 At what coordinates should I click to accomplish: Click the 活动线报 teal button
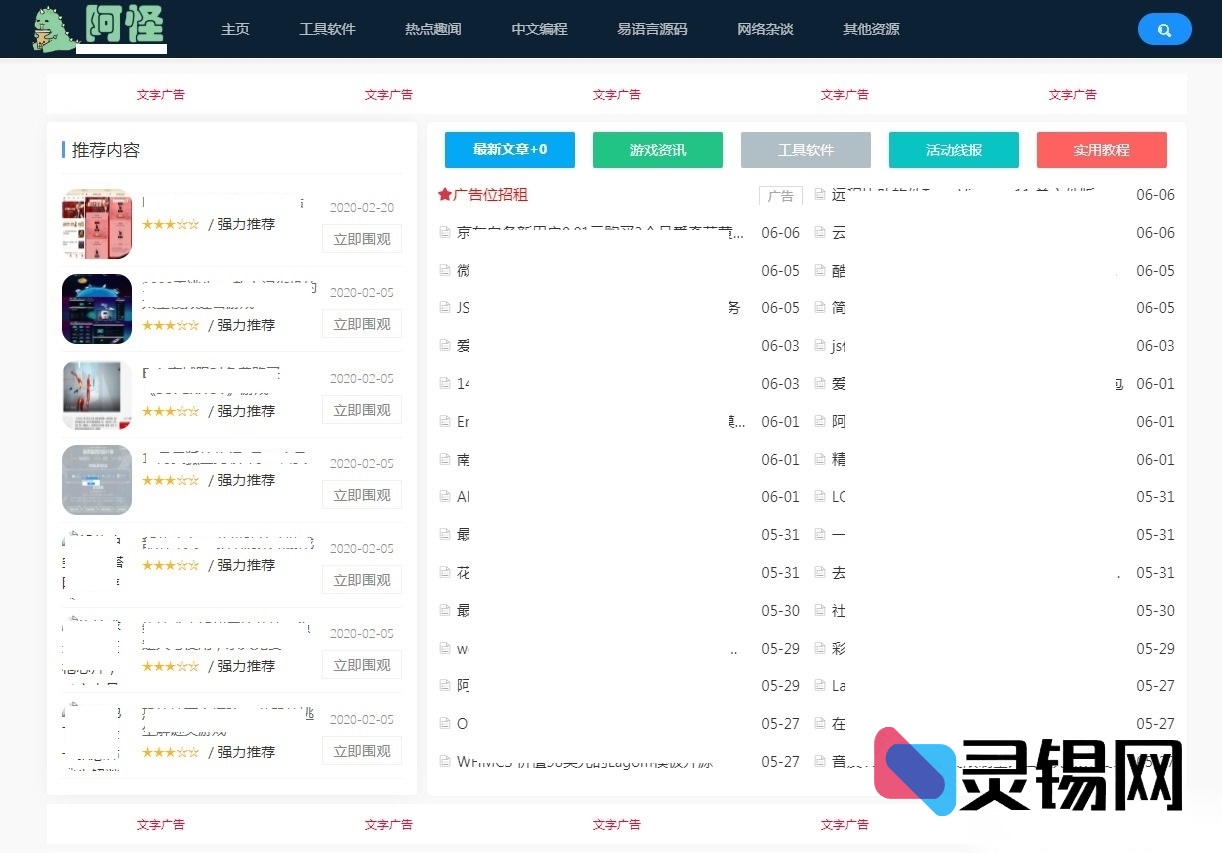tap(954, 149)
